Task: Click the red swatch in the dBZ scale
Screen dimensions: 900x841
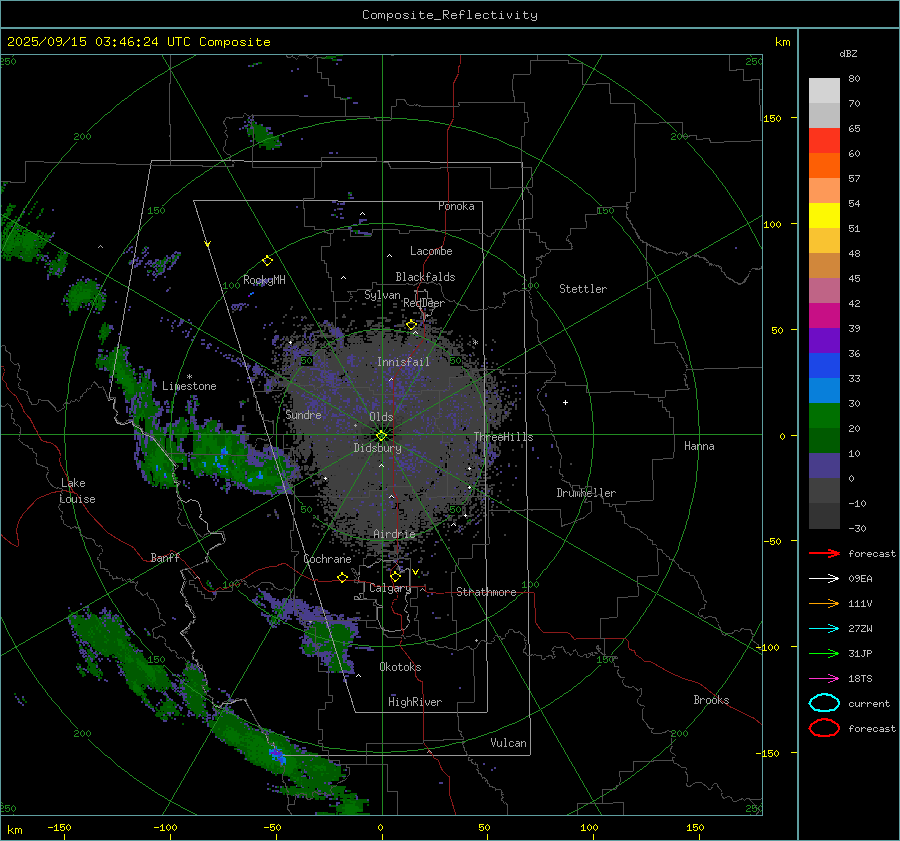Action: [x=824, y=141]
